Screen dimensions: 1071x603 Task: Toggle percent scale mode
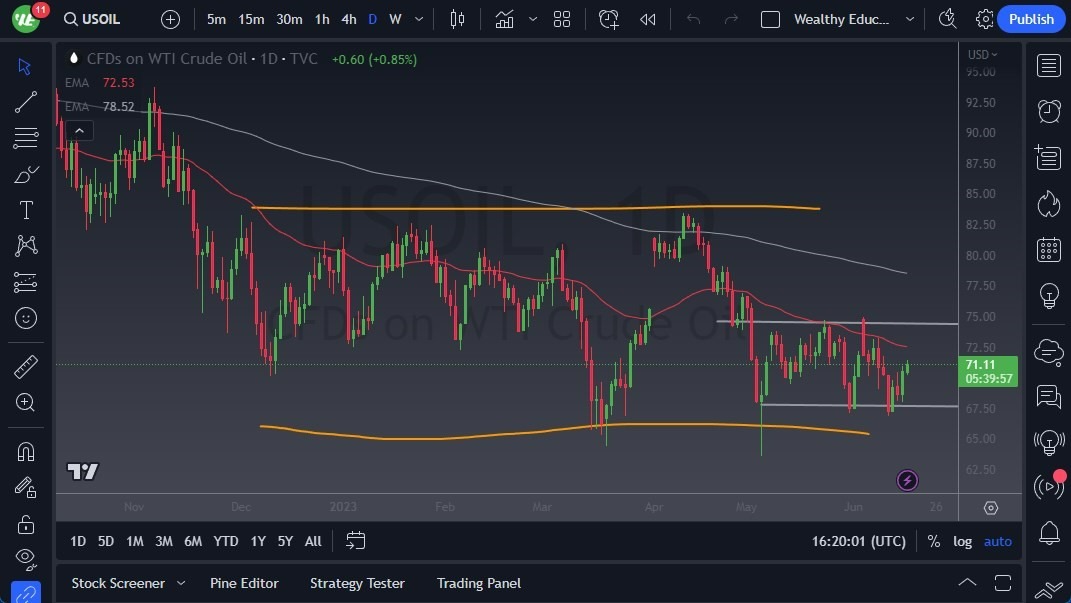click(x=933, y=541)
